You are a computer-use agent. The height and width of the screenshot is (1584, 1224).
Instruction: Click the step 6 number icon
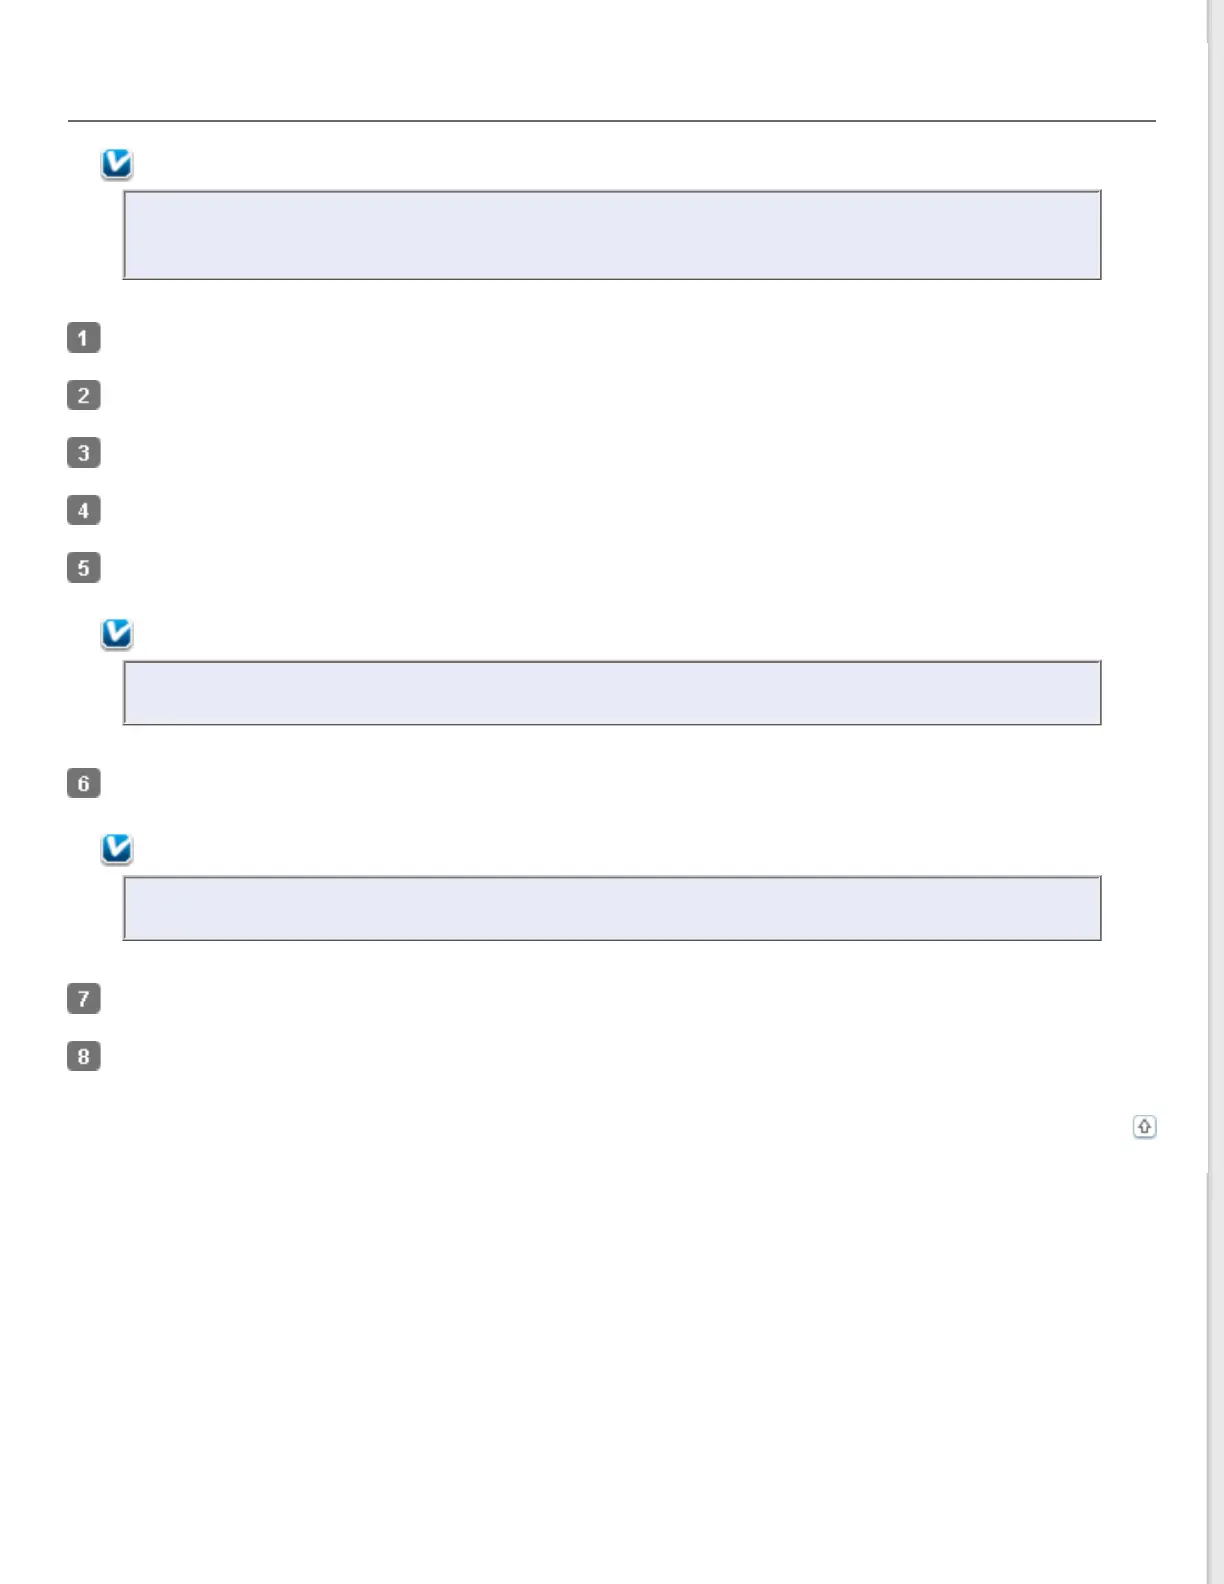84,783
